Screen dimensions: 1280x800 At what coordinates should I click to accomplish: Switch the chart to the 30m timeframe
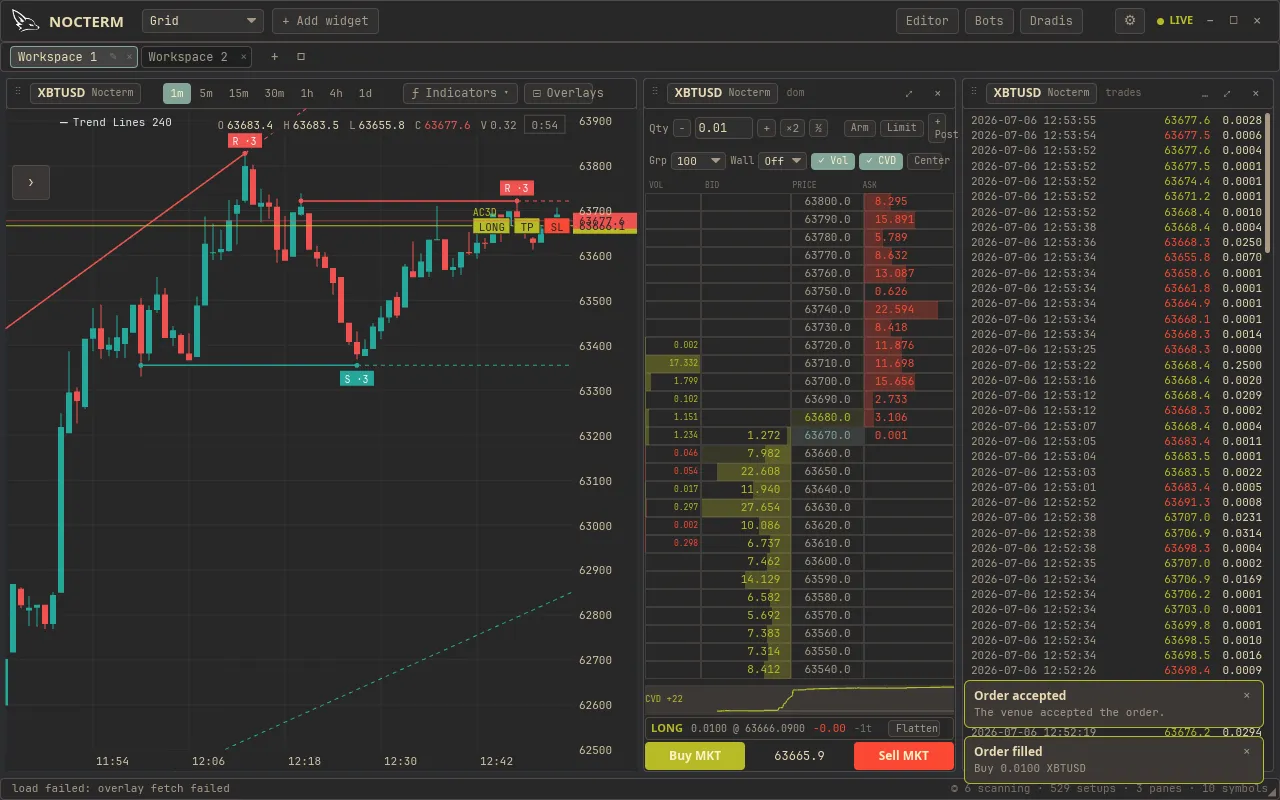click(x=274, y=93)
